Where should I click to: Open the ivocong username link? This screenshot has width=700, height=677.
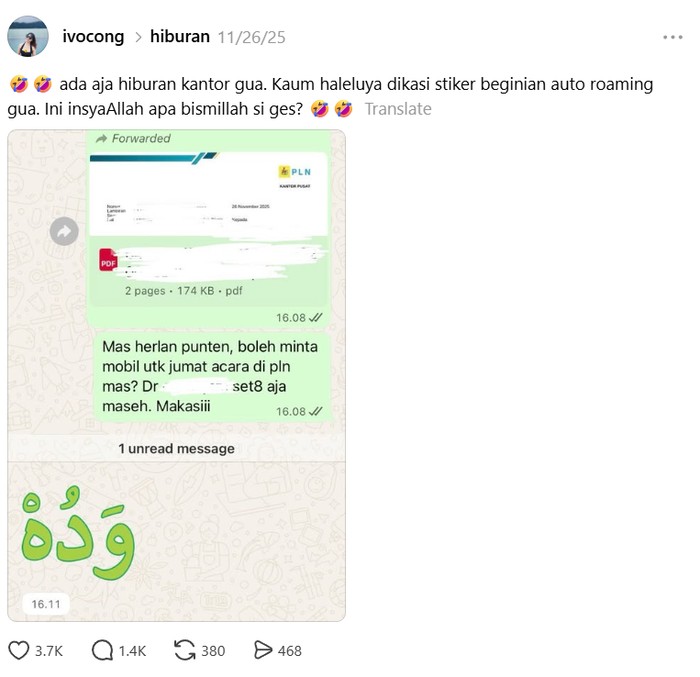tap(93, 37)
